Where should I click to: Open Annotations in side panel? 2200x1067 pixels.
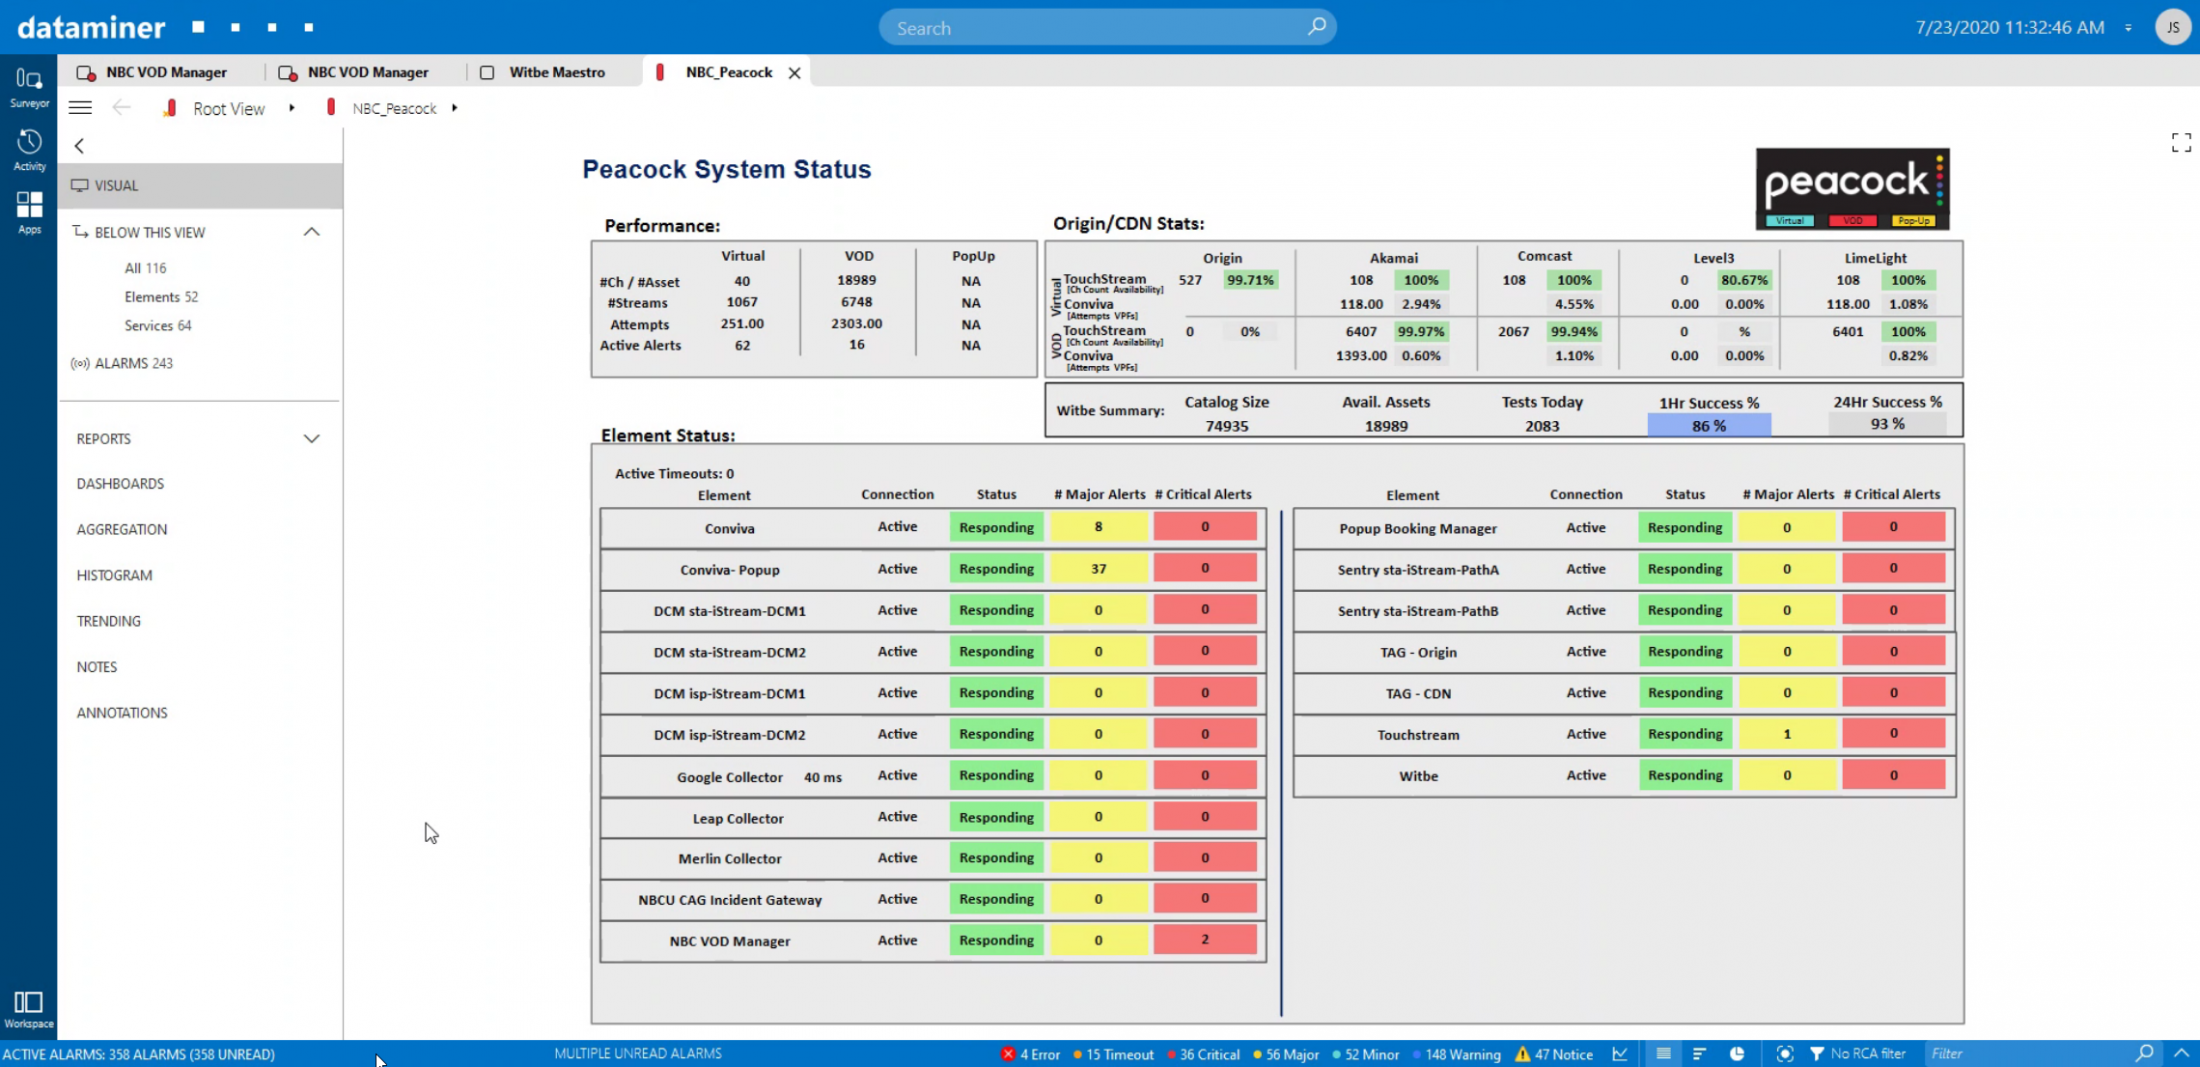pos(122,713)
